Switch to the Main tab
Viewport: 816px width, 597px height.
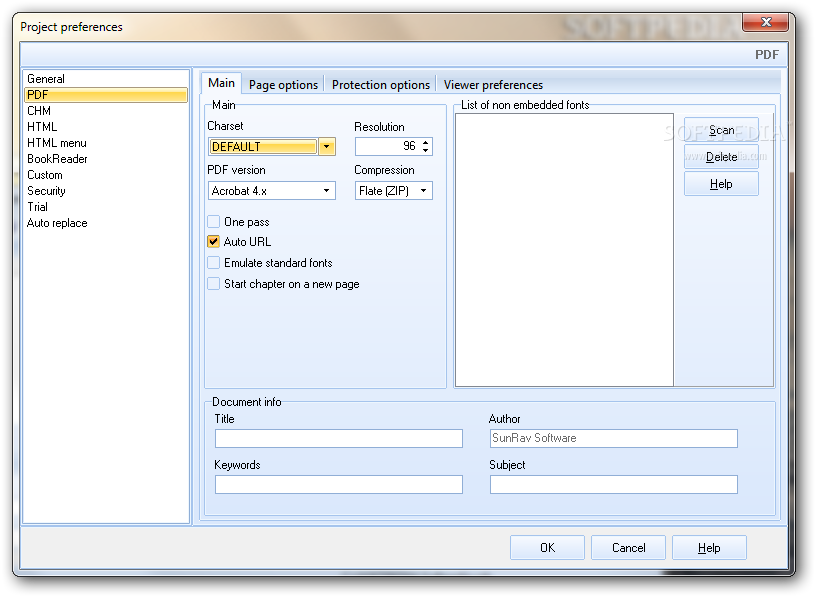tap(221, 83)
